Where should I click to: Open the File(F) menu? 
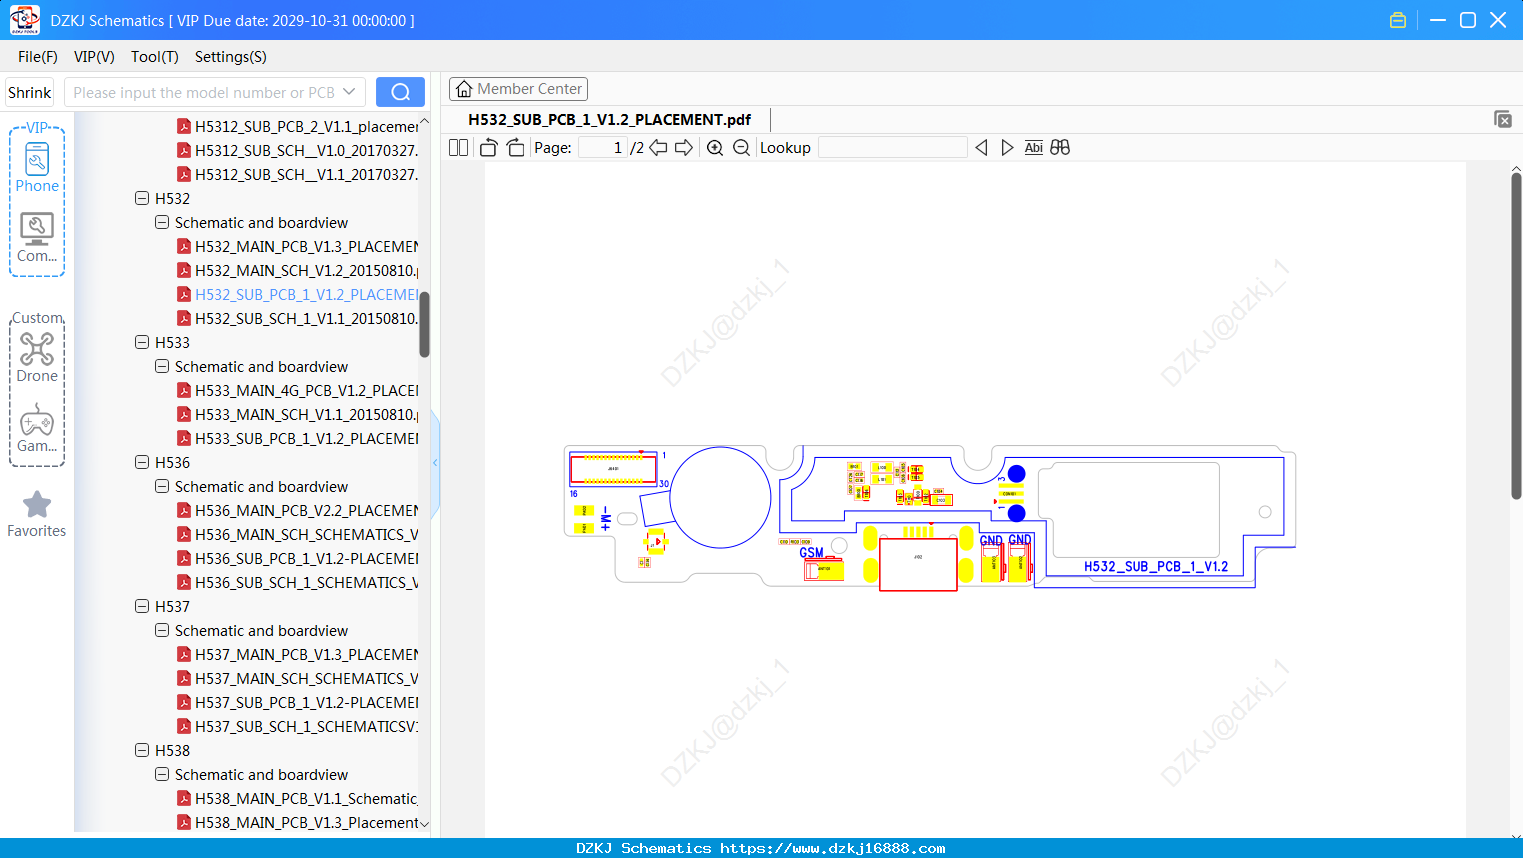pyautogui.click(x=38, y=57)
